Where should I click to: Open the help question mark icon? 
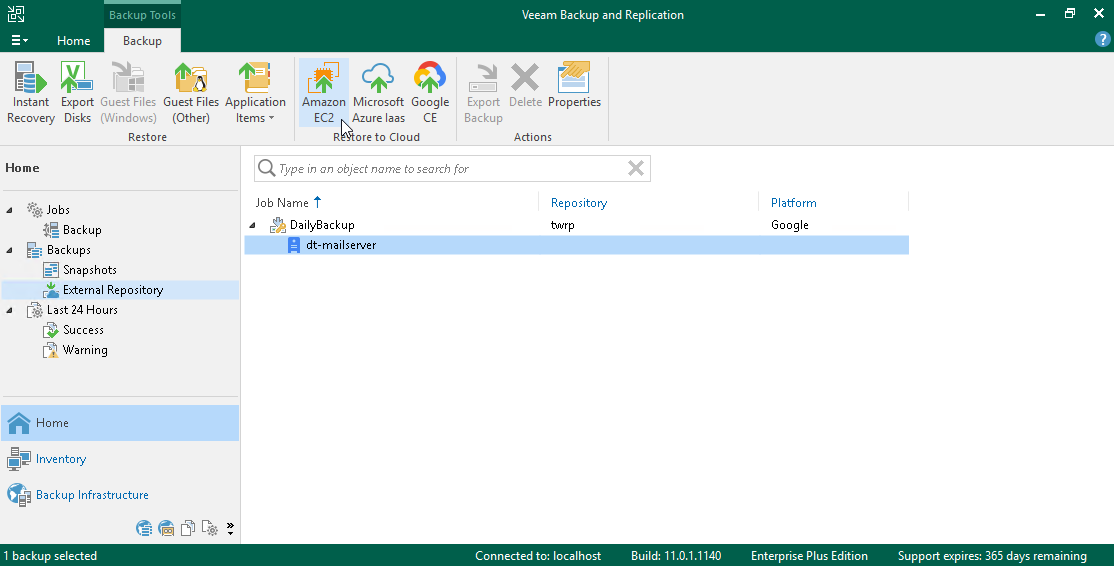click(x=1103, y=40)
